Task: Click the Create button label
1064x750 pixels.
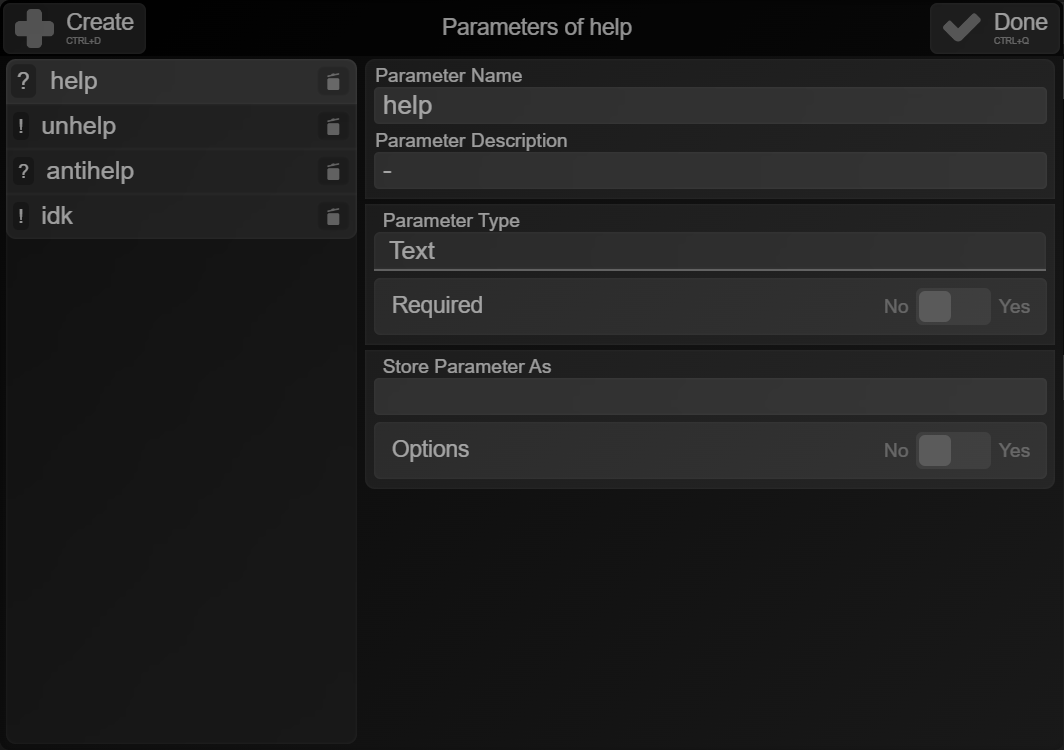Action: pos(100,22)
